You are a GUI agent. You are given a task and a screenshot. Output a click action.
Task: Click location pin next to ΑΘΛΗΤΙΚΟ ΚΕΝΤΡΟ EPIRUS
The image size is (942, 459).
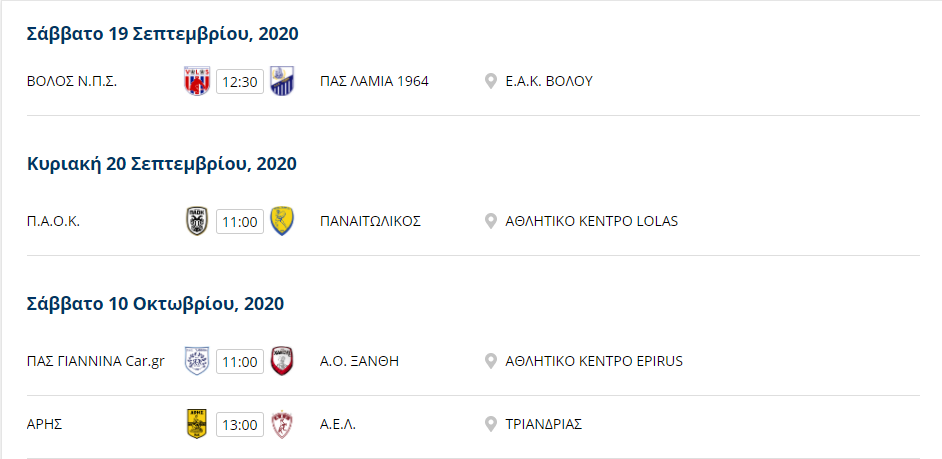coord(491,362)
